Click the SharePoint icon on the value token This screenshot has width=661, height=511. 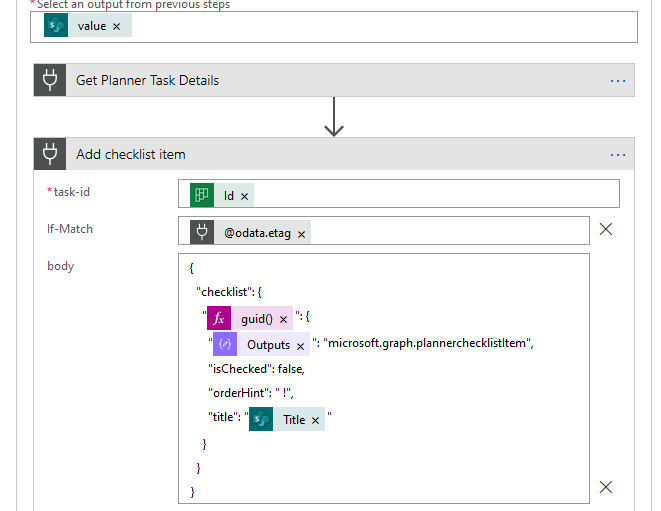57,27
